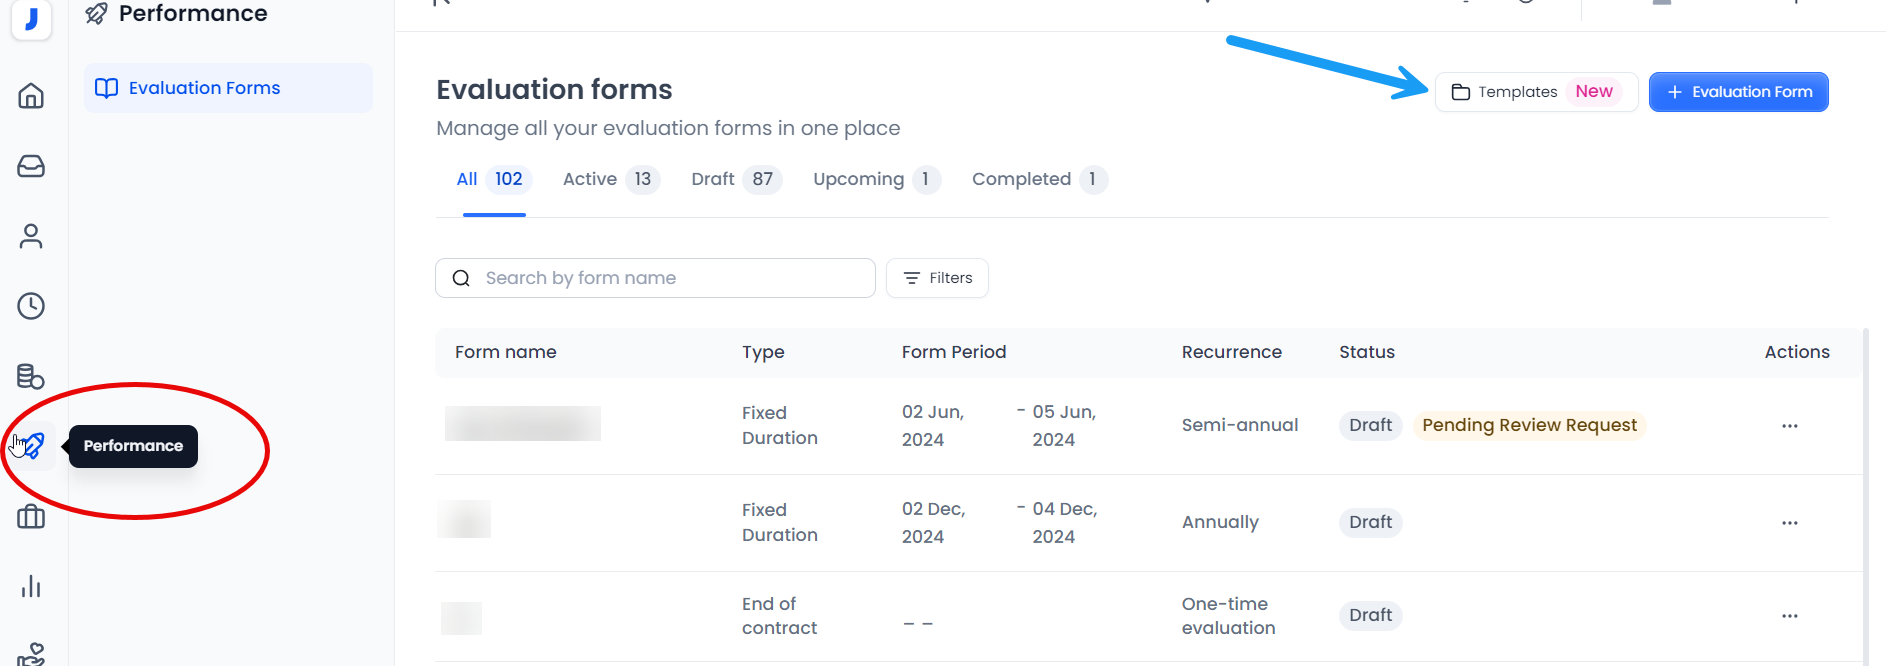Open the people/profile icon in the sidebar

[x=31, y=236]
